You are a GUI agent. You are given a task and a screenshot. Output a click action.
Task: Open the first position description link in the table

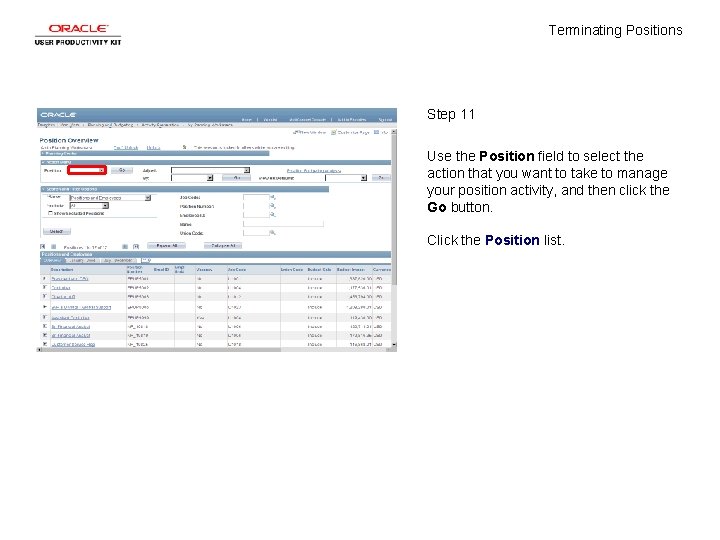click(69, 279)
